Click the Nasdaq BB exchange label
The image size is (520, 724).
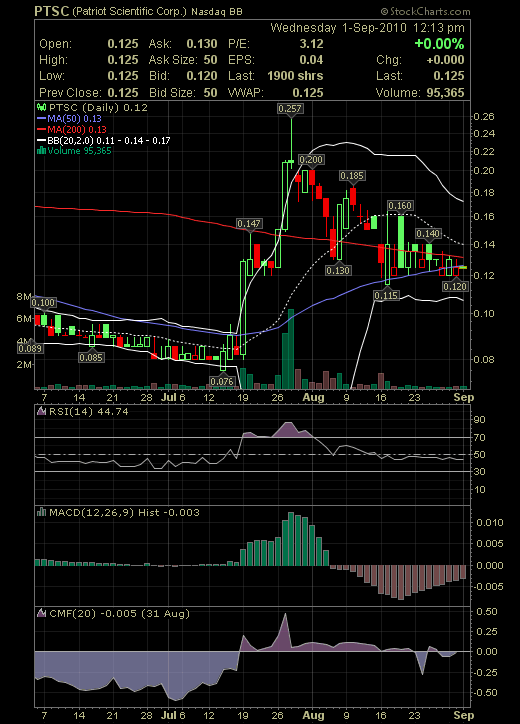tap(216, 12)
